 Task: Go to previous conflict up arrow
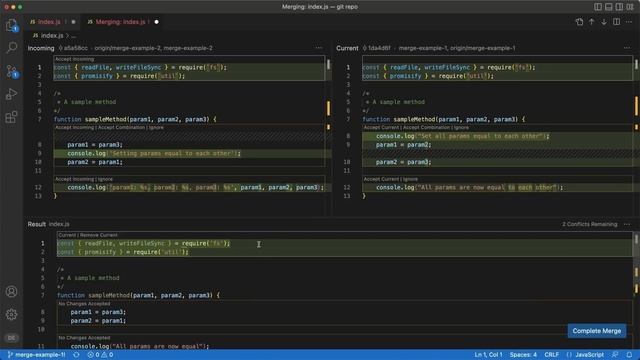591,22
